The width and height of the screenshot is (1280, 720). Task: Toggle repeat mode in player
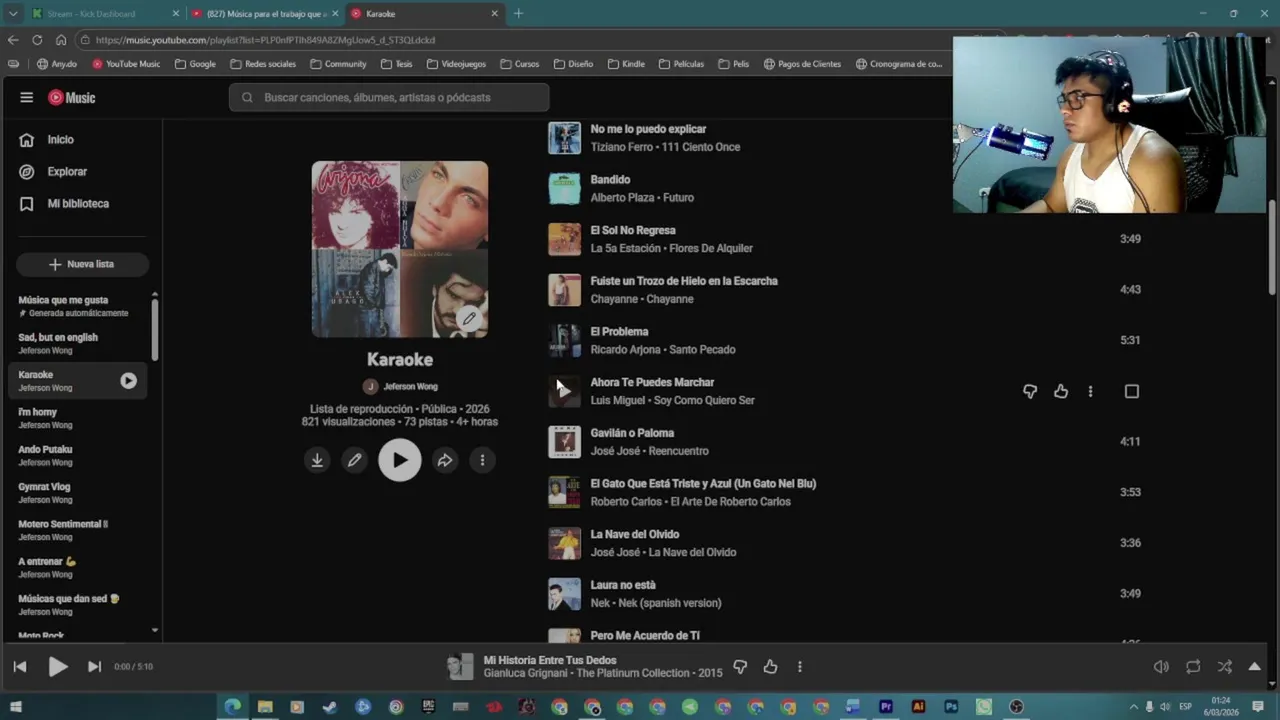(x=1193, y=666)
